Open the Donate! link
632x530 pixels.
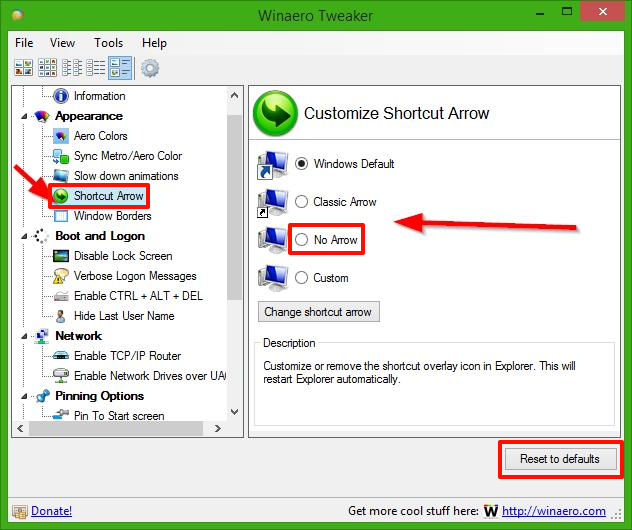click(52, 511)
